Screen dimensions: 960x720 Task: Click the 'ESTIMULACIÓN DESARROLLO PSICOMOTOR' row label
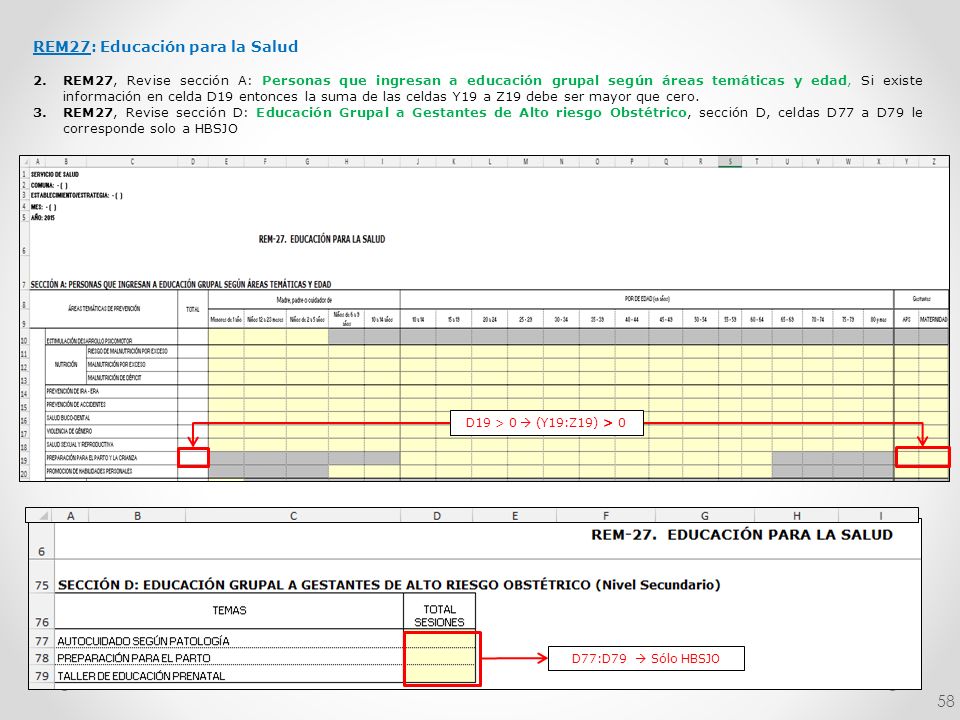89,340
